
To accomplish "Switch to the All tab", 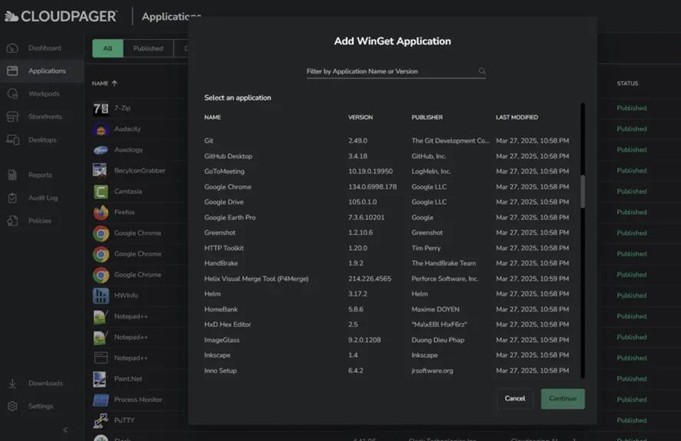I will click(107, 48).
